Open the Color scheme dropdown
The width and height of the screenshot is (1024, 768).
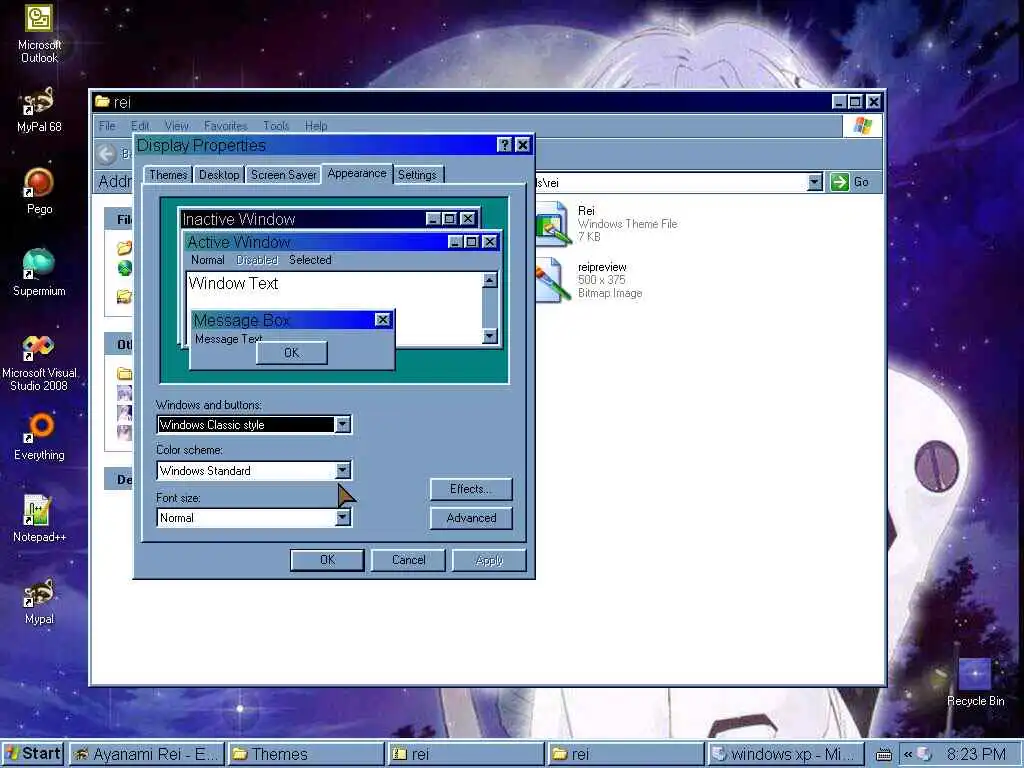342,470
